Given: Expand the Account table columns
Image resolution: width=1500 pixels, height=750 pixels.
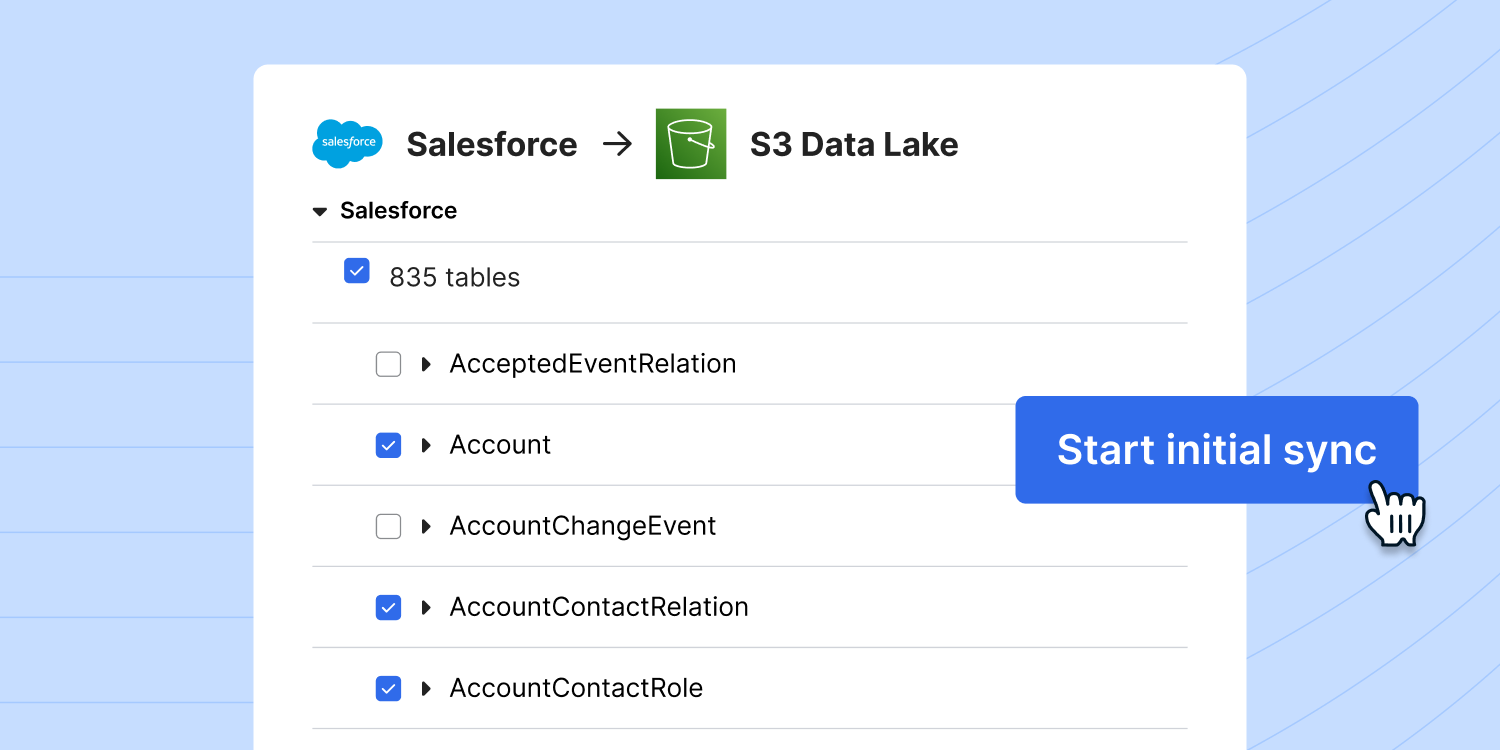Looking at the screenshot, I should (426, 445).
